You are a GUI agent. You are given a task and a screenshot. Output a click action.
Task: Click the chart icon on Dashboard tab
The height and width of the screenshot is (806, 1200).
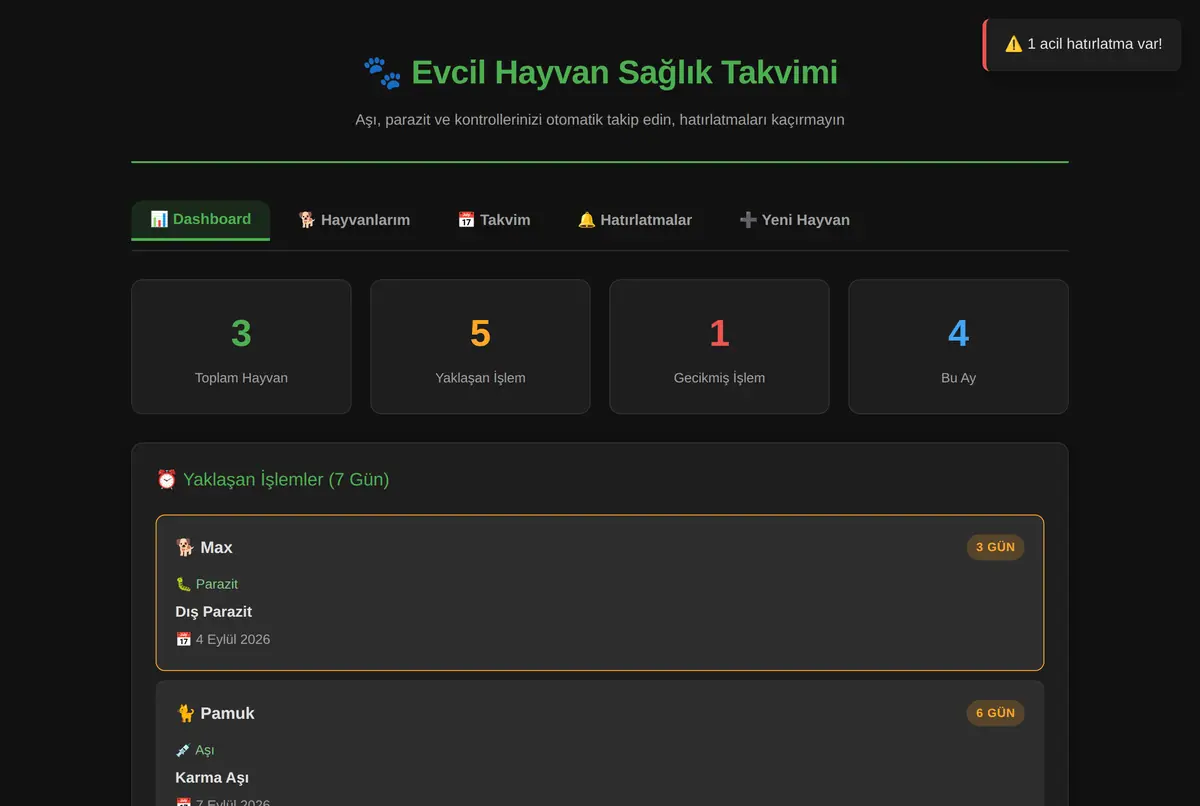tap(159, 219)
